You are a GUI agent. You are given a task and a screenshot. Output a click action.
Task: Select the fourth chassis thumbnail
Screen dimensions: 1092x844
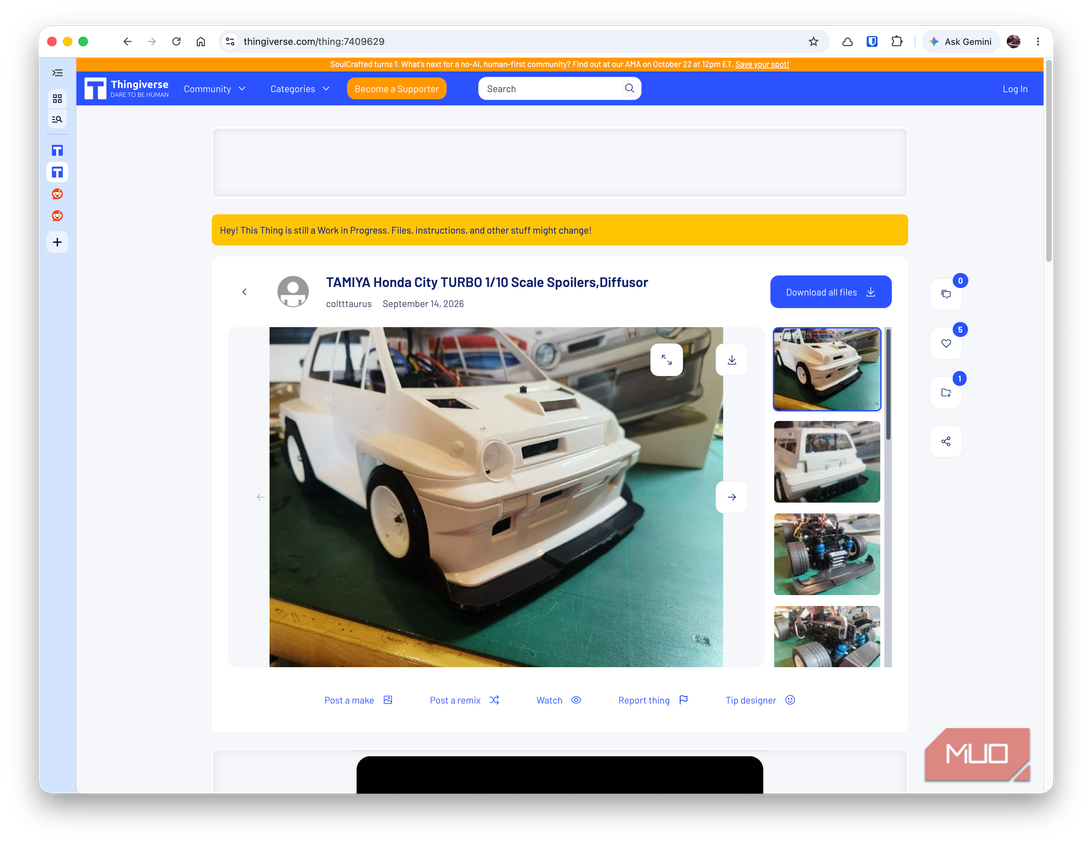tap(827, 636)
